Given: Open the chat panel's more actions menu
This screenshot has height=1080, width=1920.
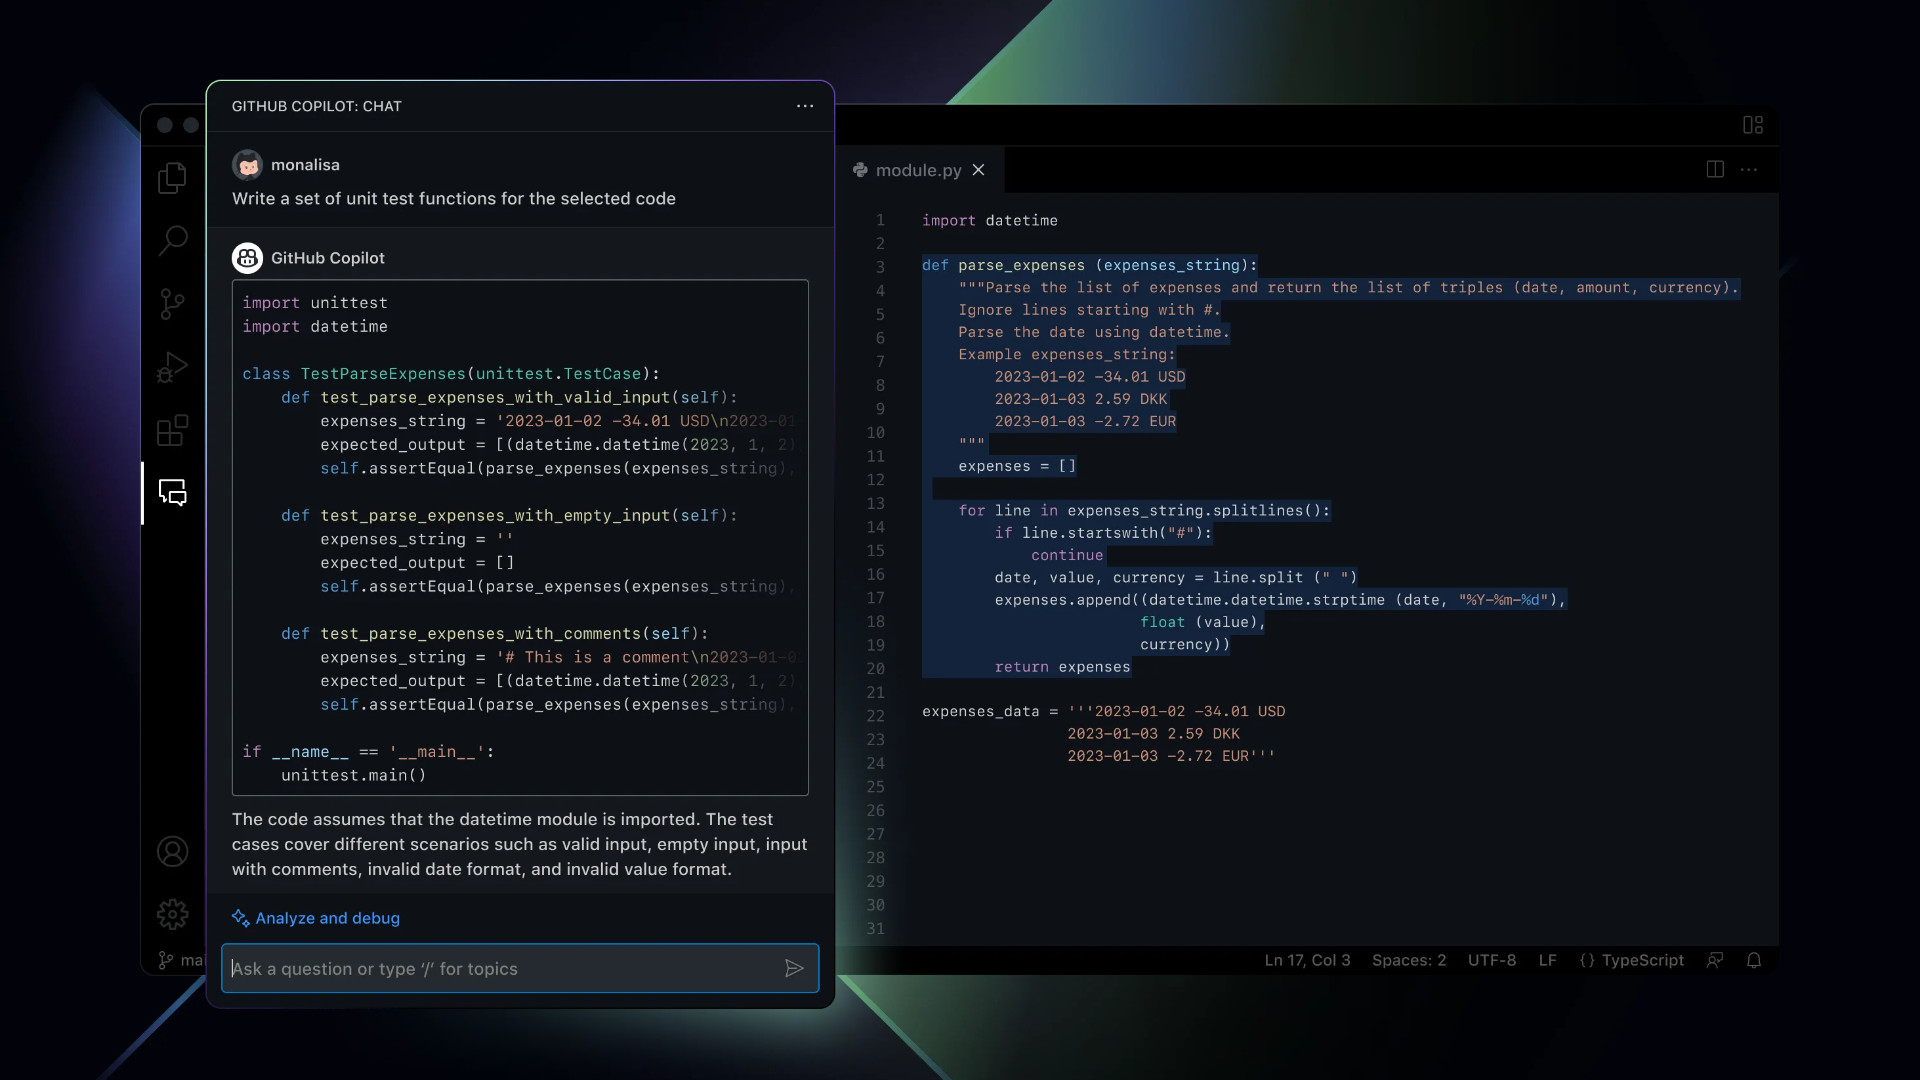Looking at the screenshot, I should tap(805, 106).
